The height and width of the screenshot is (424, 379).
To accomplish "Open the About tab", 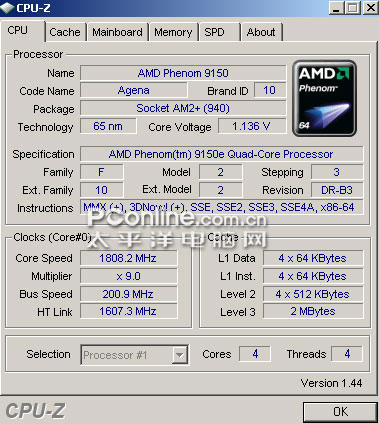I will click(x=262, y=32).
